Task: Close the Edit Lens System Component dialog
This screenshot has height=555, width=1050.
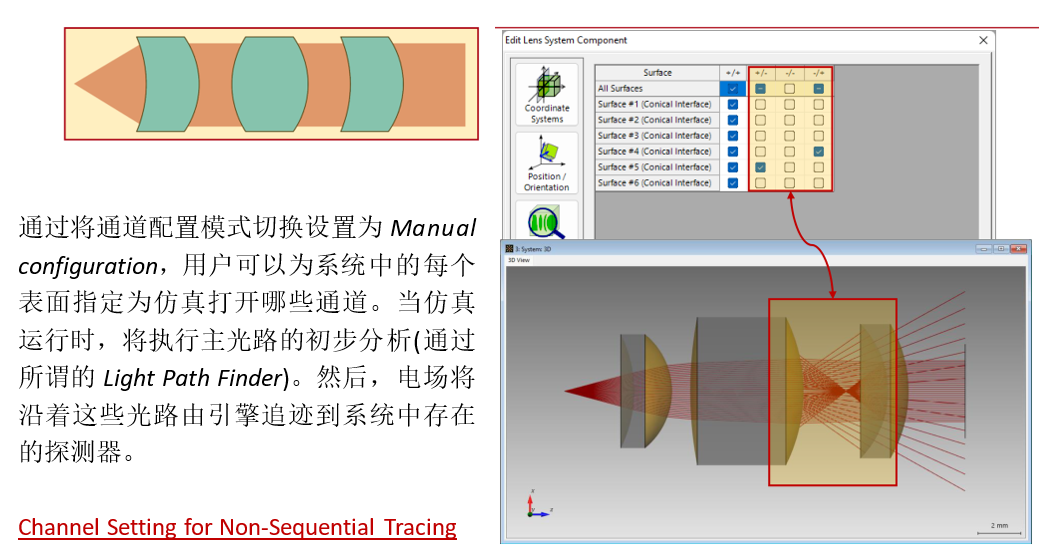Action: point(983,40)
